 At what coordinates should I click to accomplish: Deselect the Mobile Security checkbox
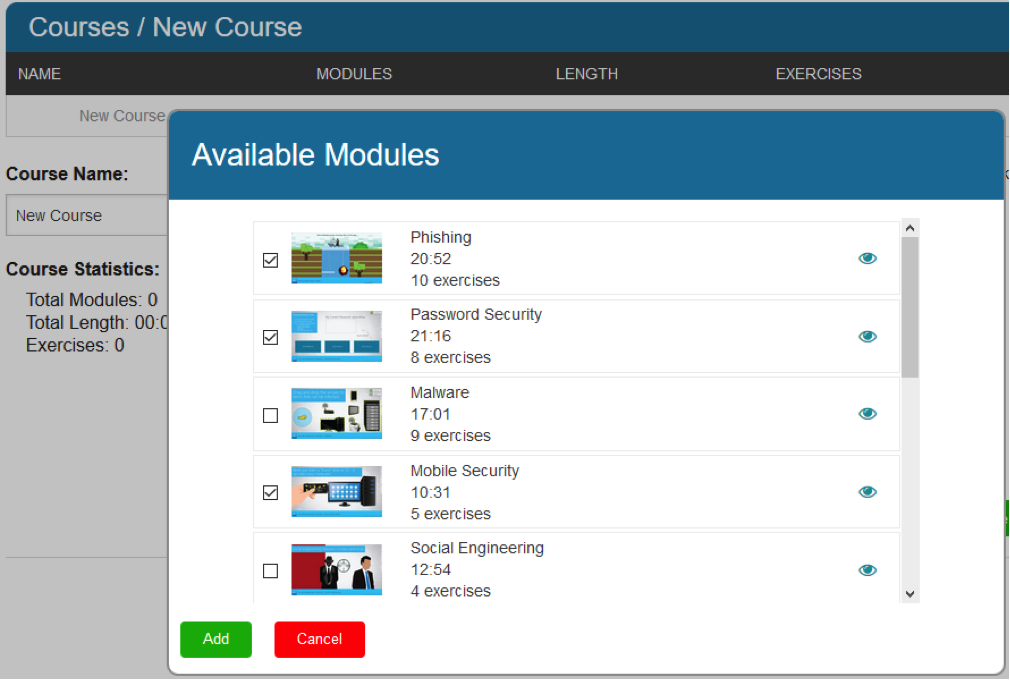coord(270,492)
